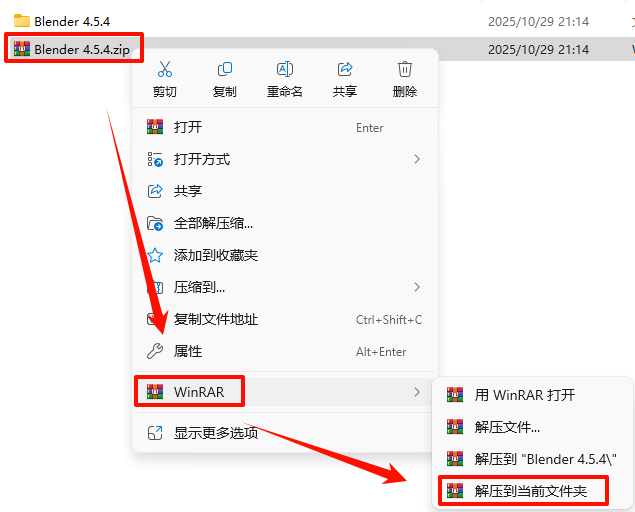635x512 pixels.
Task: Expand the 压缩到... submenu chevron
Action: click(x=417, y=287)
